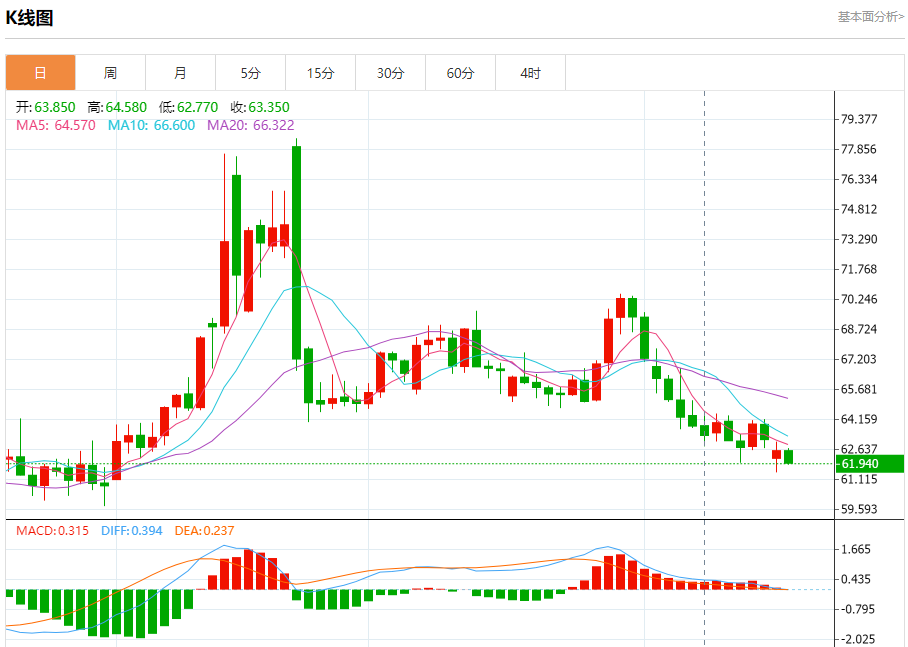908x647 pixels.
Task: Click the 低:62.770 low value
Action: point(188,107)
